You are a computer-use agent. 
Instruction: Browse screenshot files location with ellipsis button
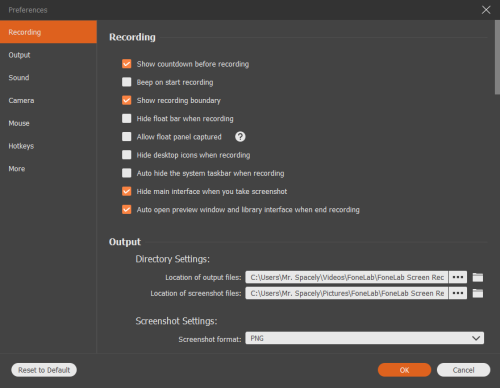[458, 293]
